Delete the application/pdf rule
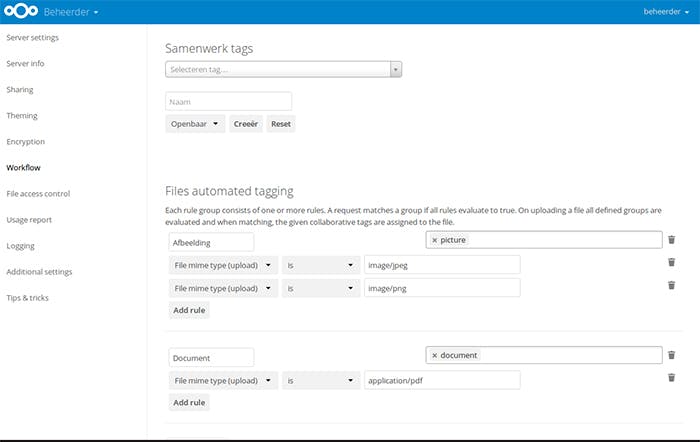700x442 pixels. 671,378
